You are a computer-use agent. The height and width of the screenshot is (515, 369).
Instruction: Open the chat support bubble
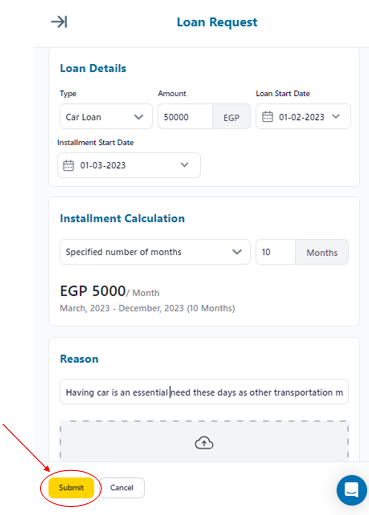(x=352, y=490)
